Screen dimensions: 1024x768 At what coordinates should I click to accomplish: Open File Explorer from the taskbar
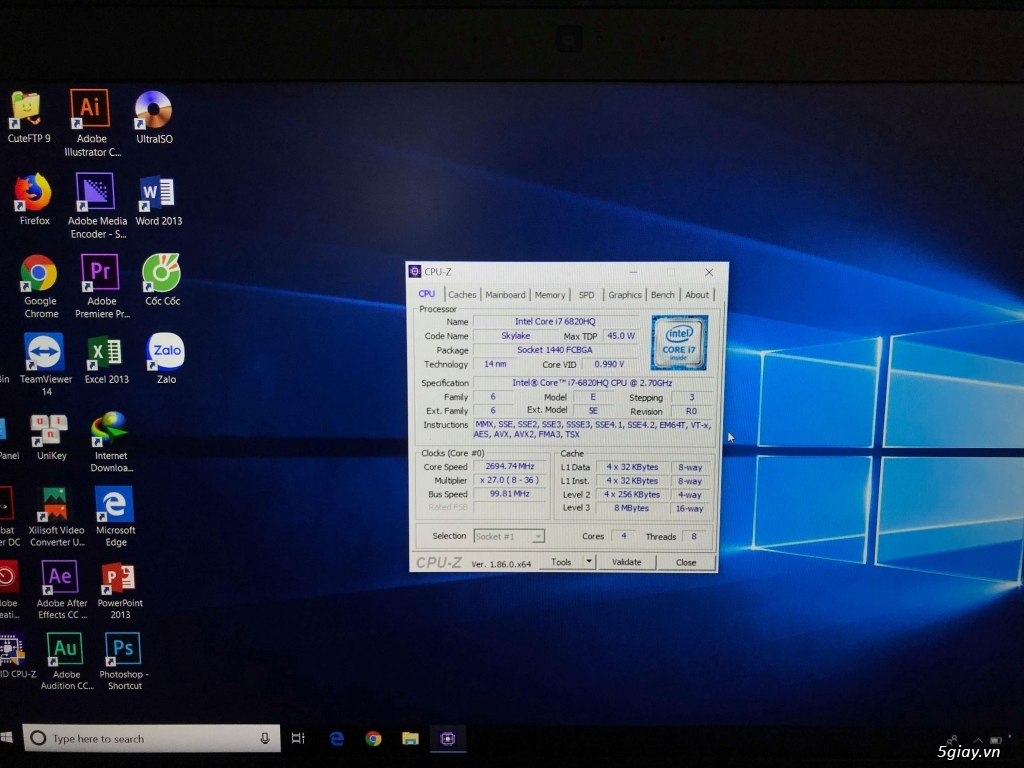coord(410,738)
